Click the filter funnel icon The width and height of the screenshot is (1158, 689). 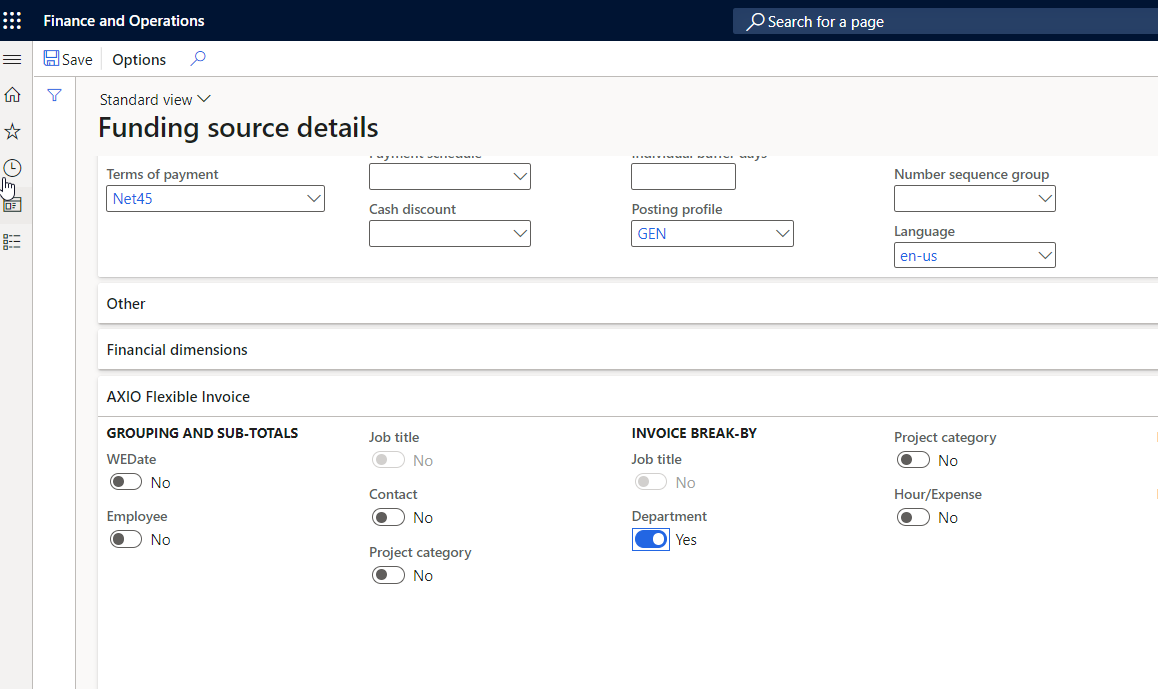pyautogui.click(x=54, y=95)
